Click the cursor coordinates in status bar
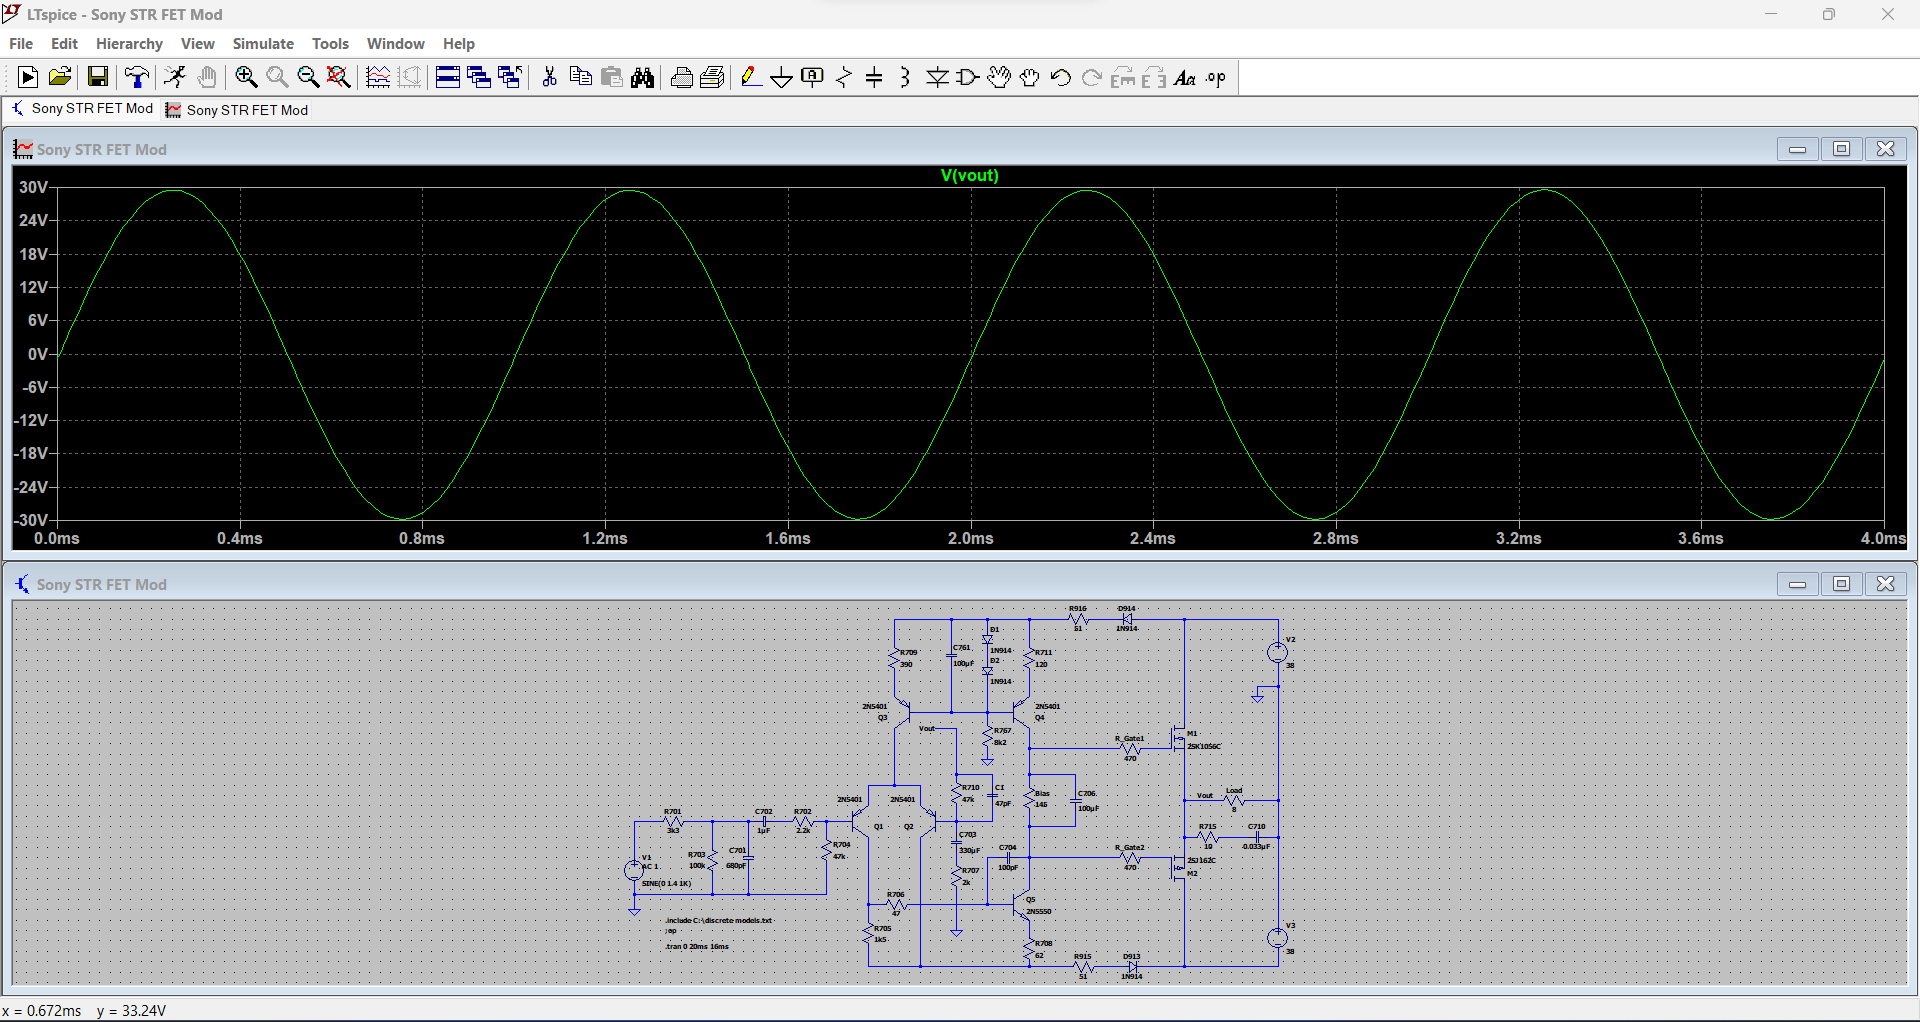1920x1022 pixels. (84, 1011)
